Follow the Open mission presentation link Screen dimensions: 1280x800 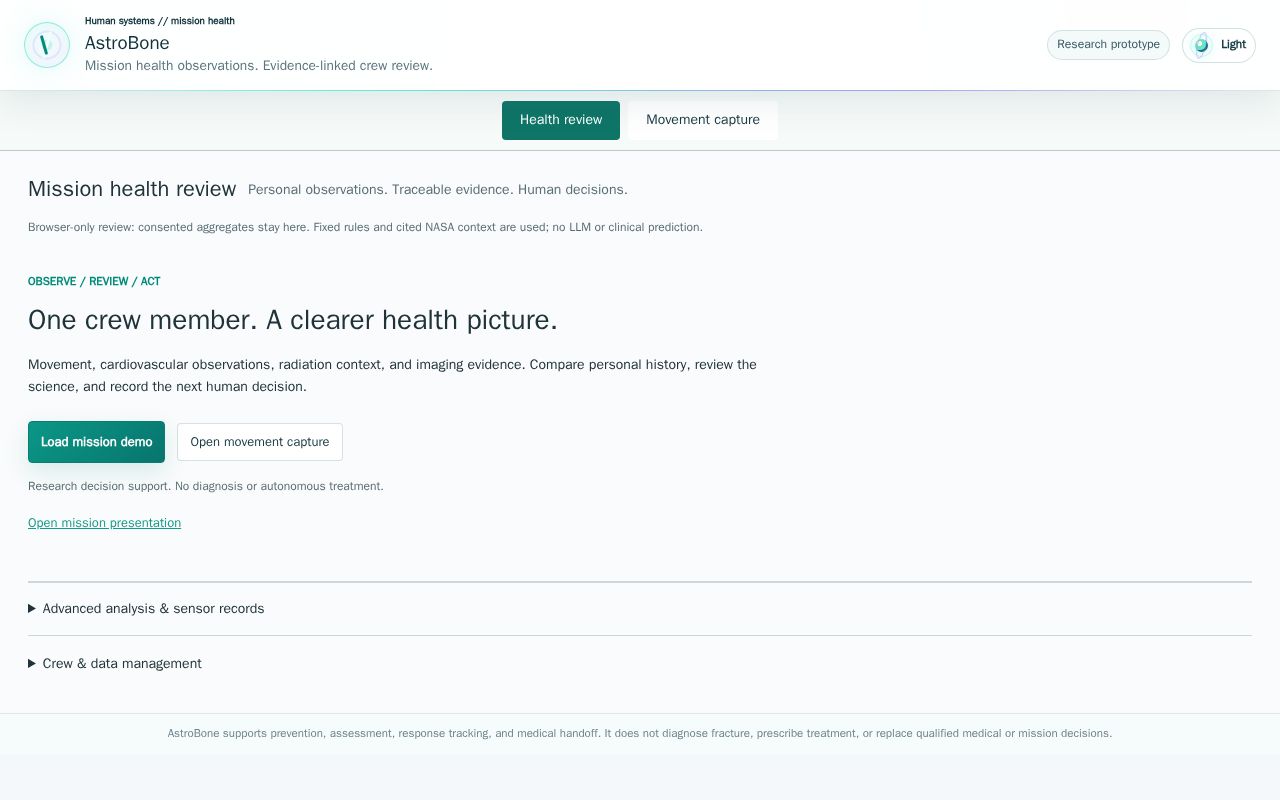(x=104, y=523)
